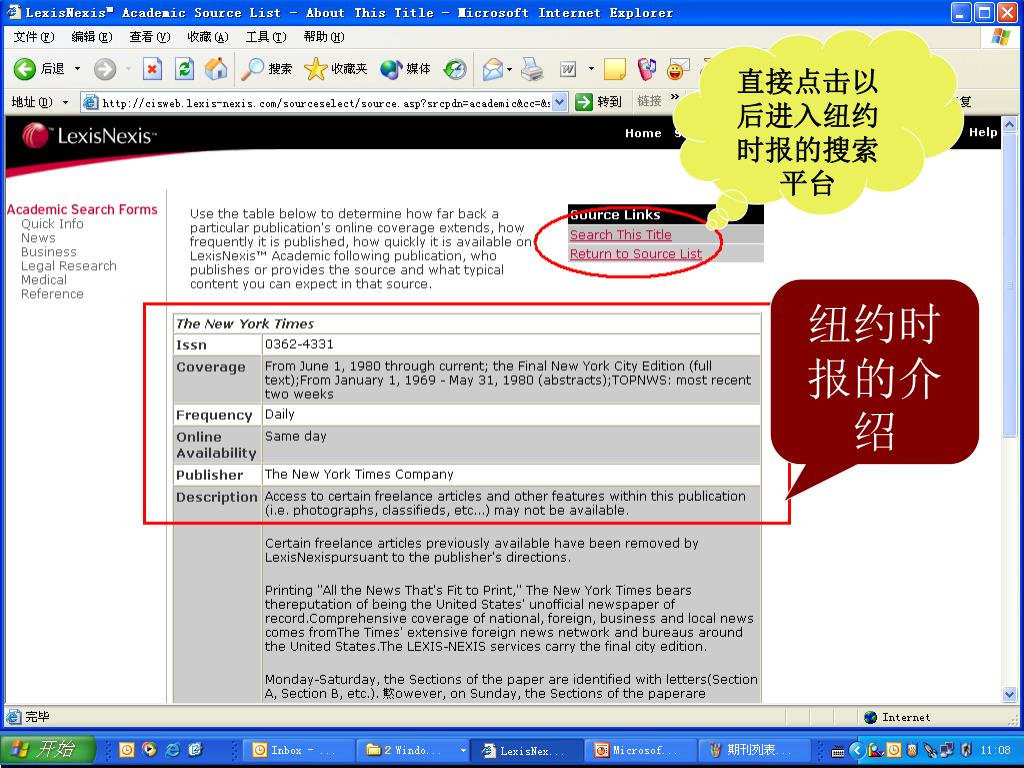Open the Home page house icon
The image size is (1024, 768).
216,69
